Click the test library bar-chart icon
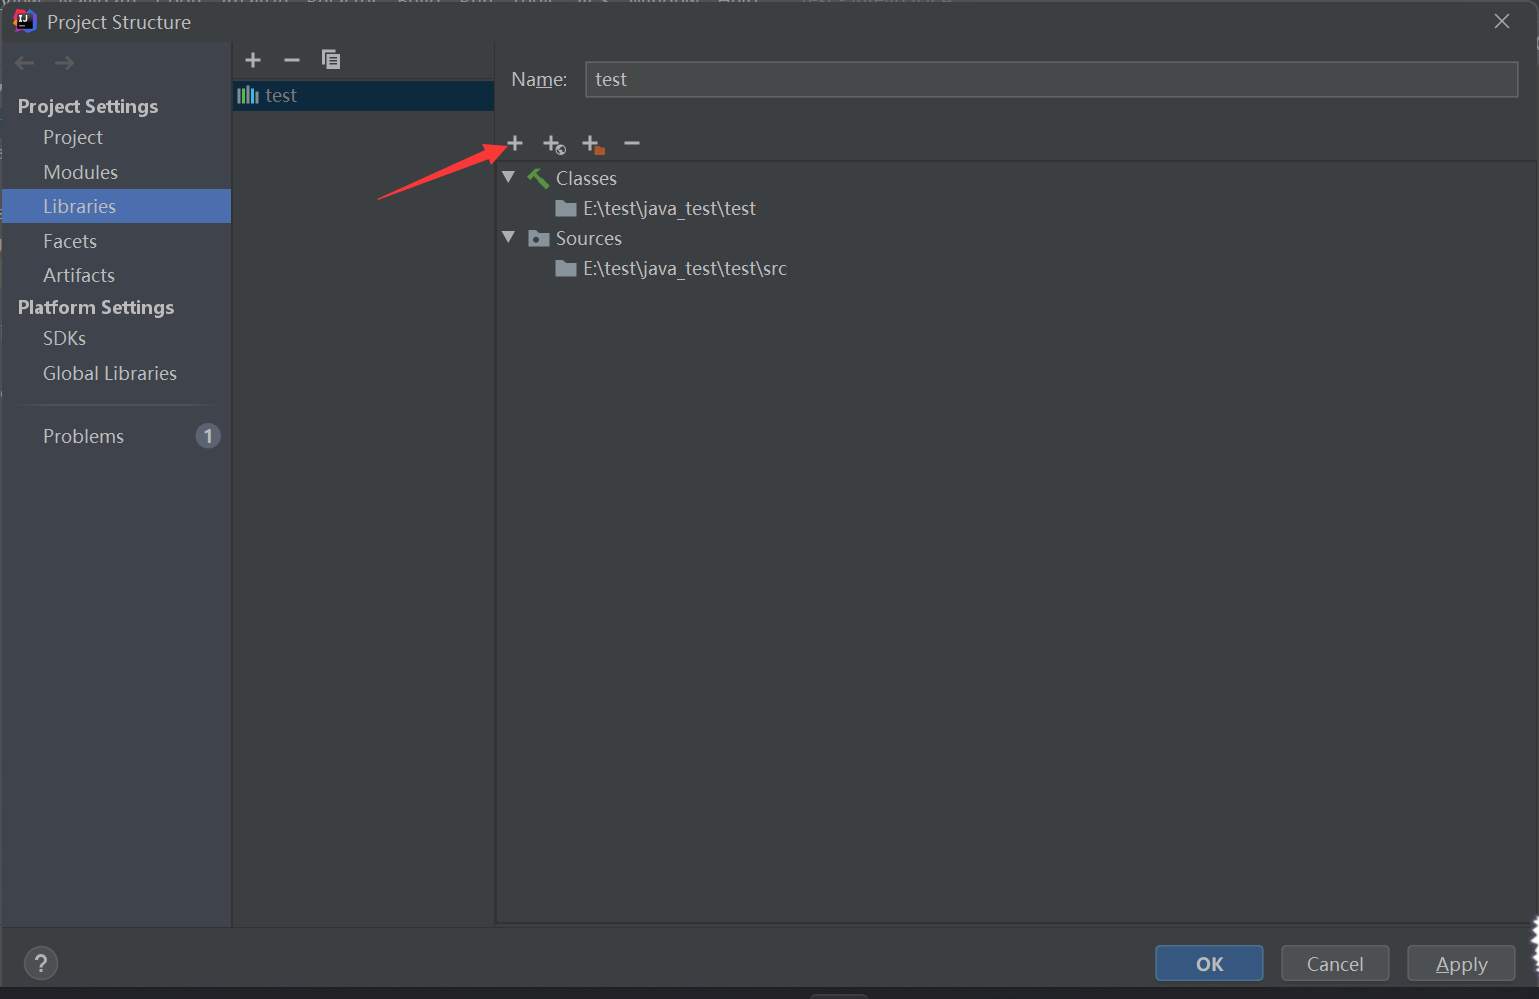The height and width of the screenshot is (999, 1539). coord(248,95)
